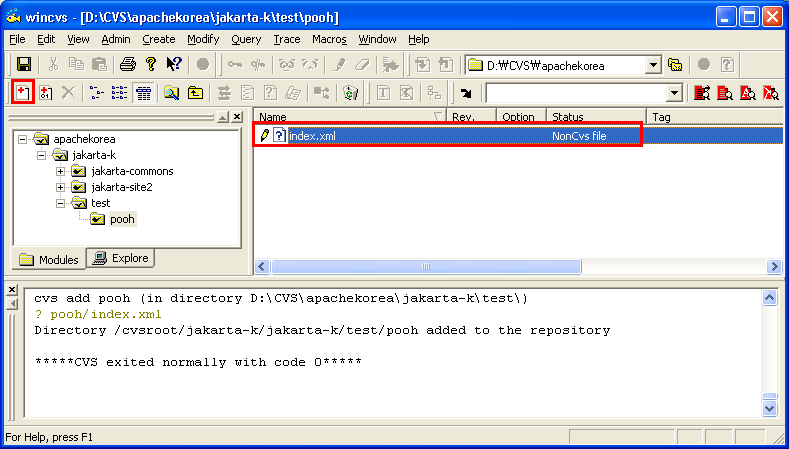This screenshot has height=449, width=789.
Task: Click the Add binary file icon
Action: tap(45, 92)
